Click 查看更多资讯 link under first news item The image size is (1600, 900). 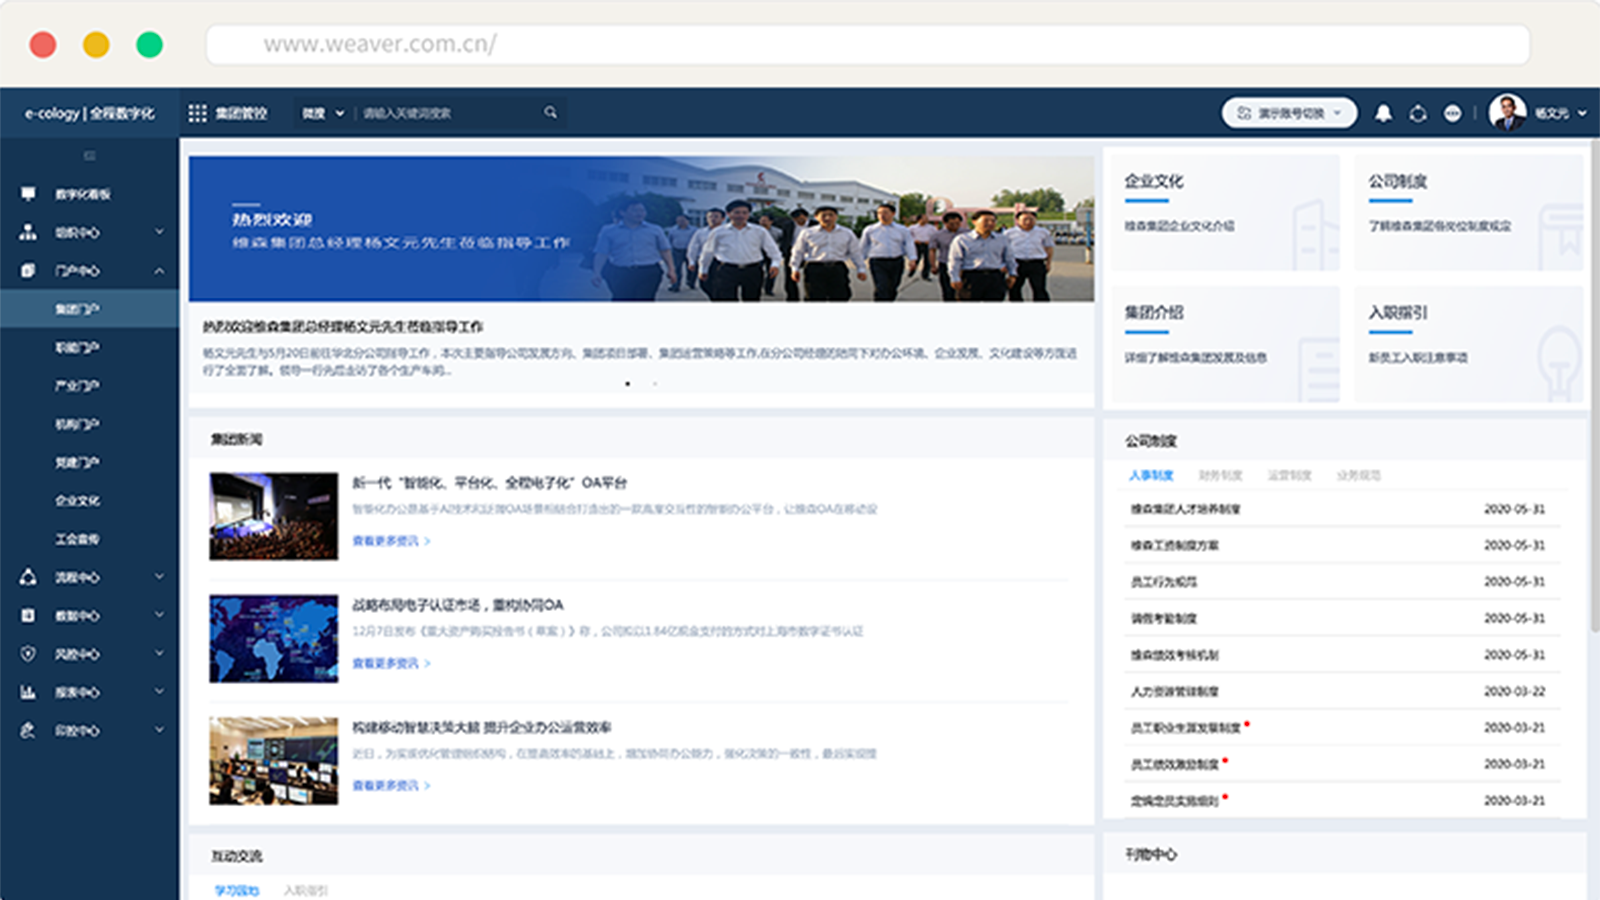pyautogui.click(x=390, y=541)
